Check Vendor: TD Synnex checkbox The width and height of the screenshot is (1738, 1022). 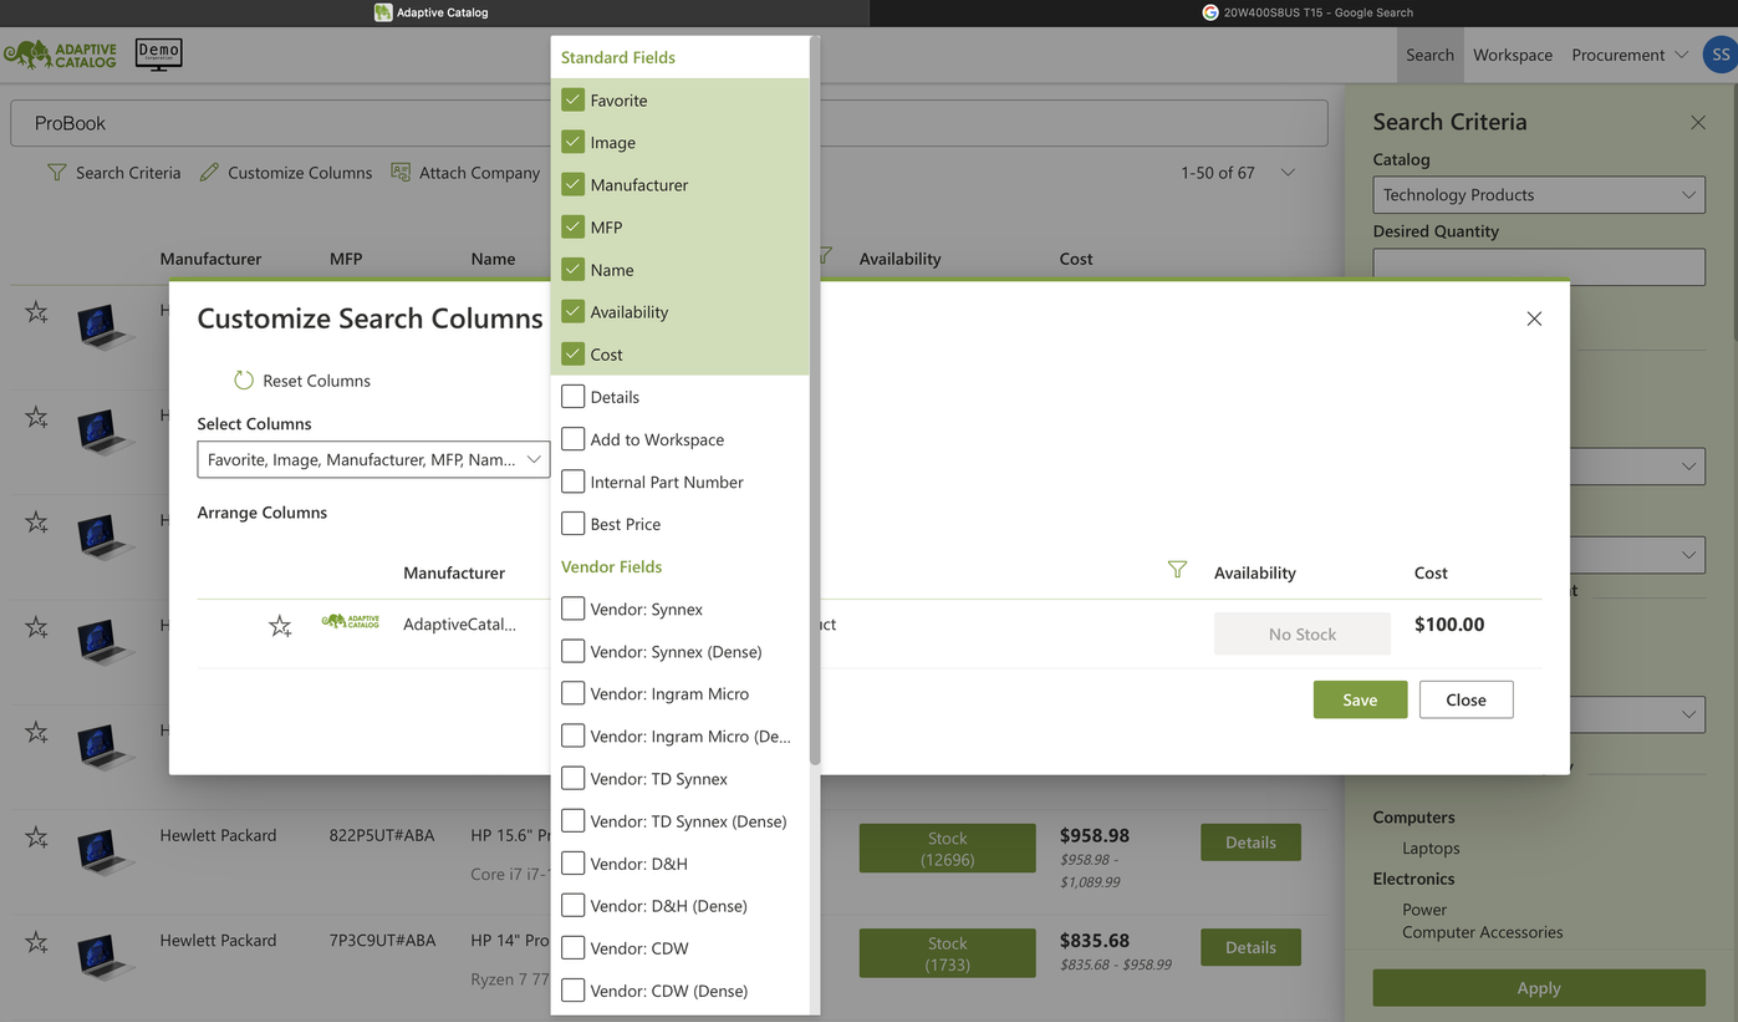pos(573,778)
